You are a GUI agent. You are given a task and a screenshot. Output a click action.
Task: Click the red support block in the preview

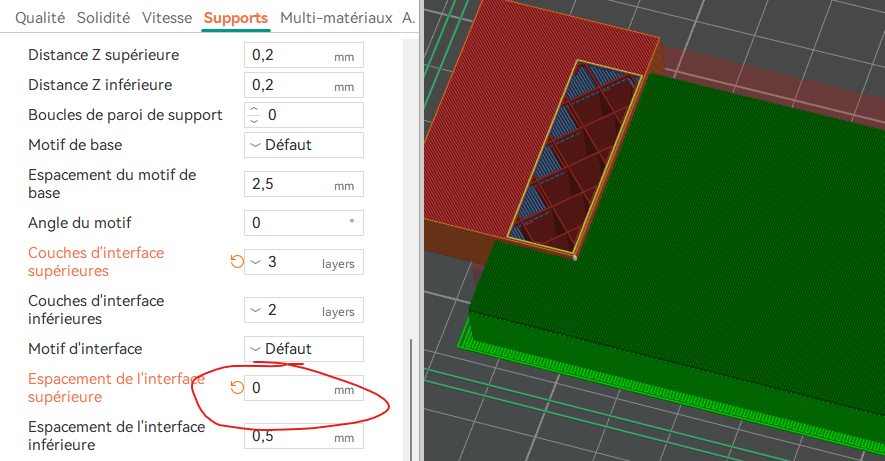click(x=508, y=124)
